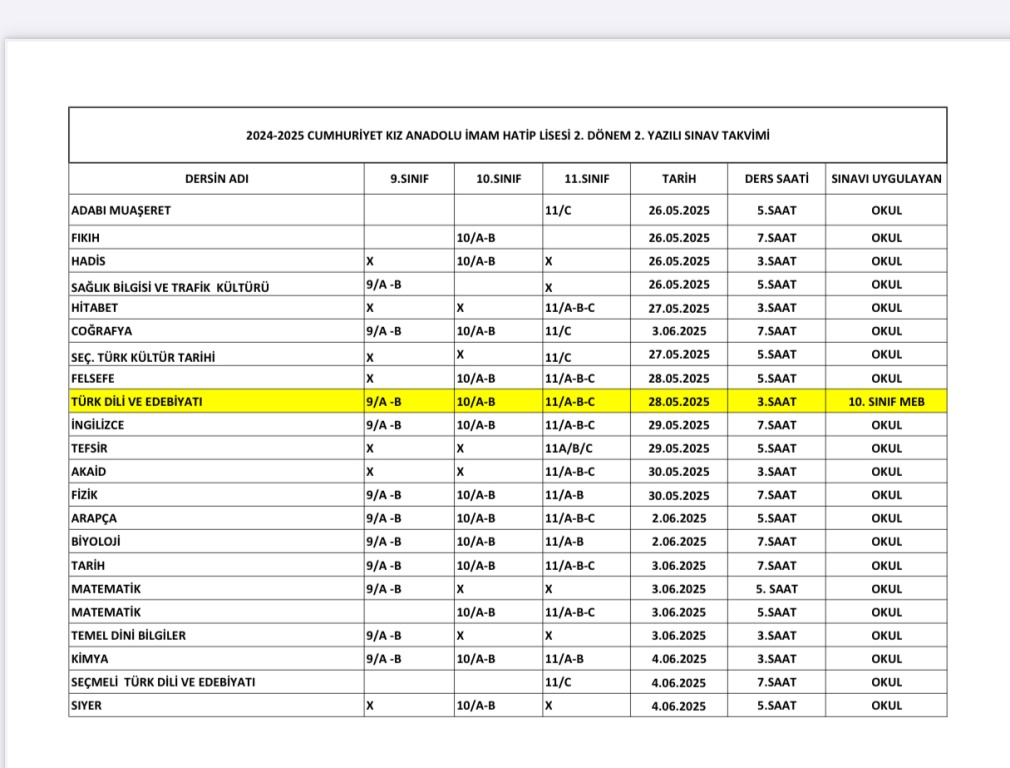Click the 9.SINIF column header

pyautogui.click(x=408, y=179)
